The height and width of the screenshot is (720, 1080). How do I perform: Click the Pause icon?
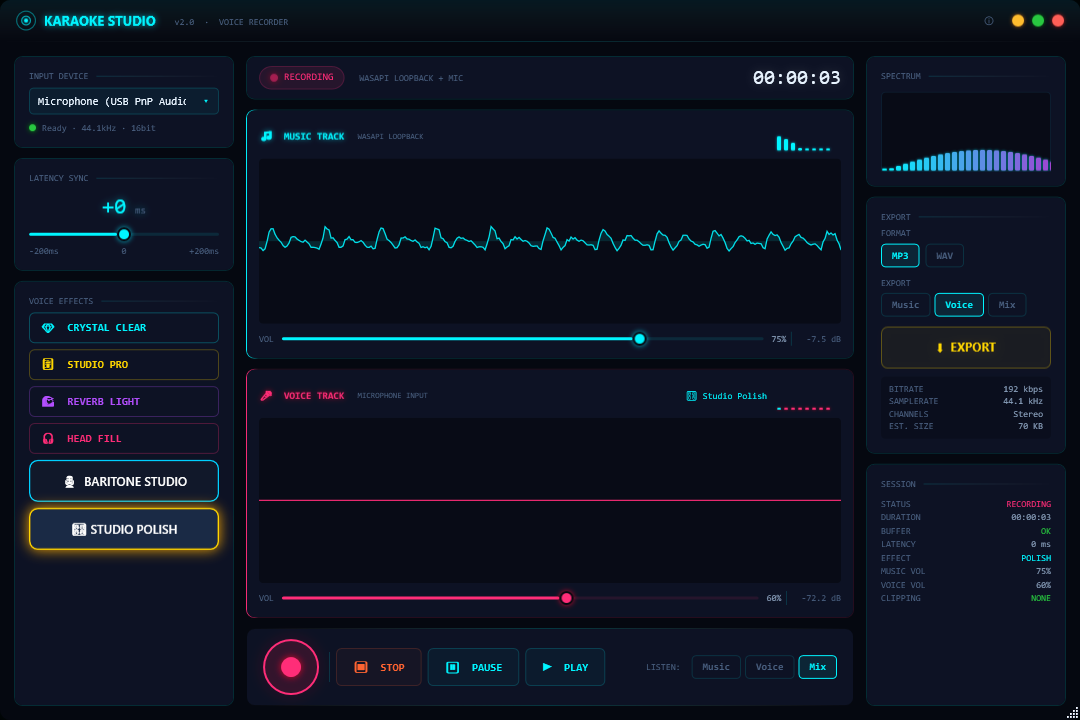pyautogui.click(x=453, y=667)
